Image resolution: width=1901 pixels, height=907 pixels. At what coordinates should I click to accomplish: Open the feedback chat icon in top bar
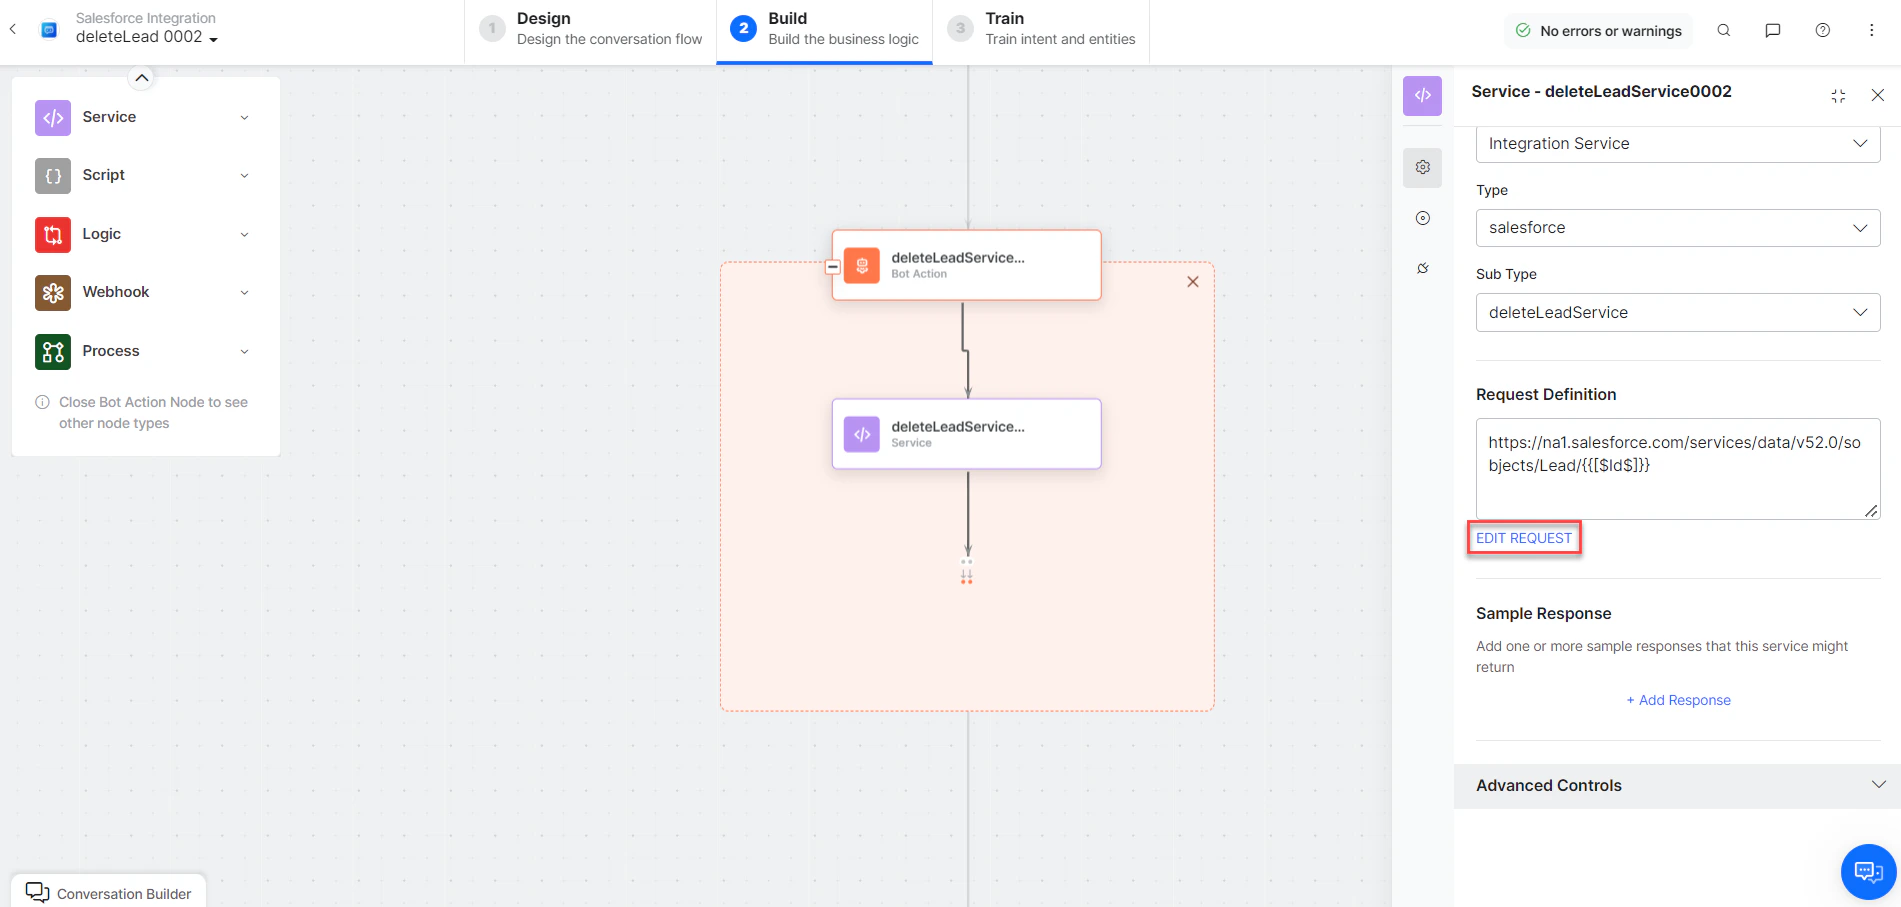point(1772,30)
